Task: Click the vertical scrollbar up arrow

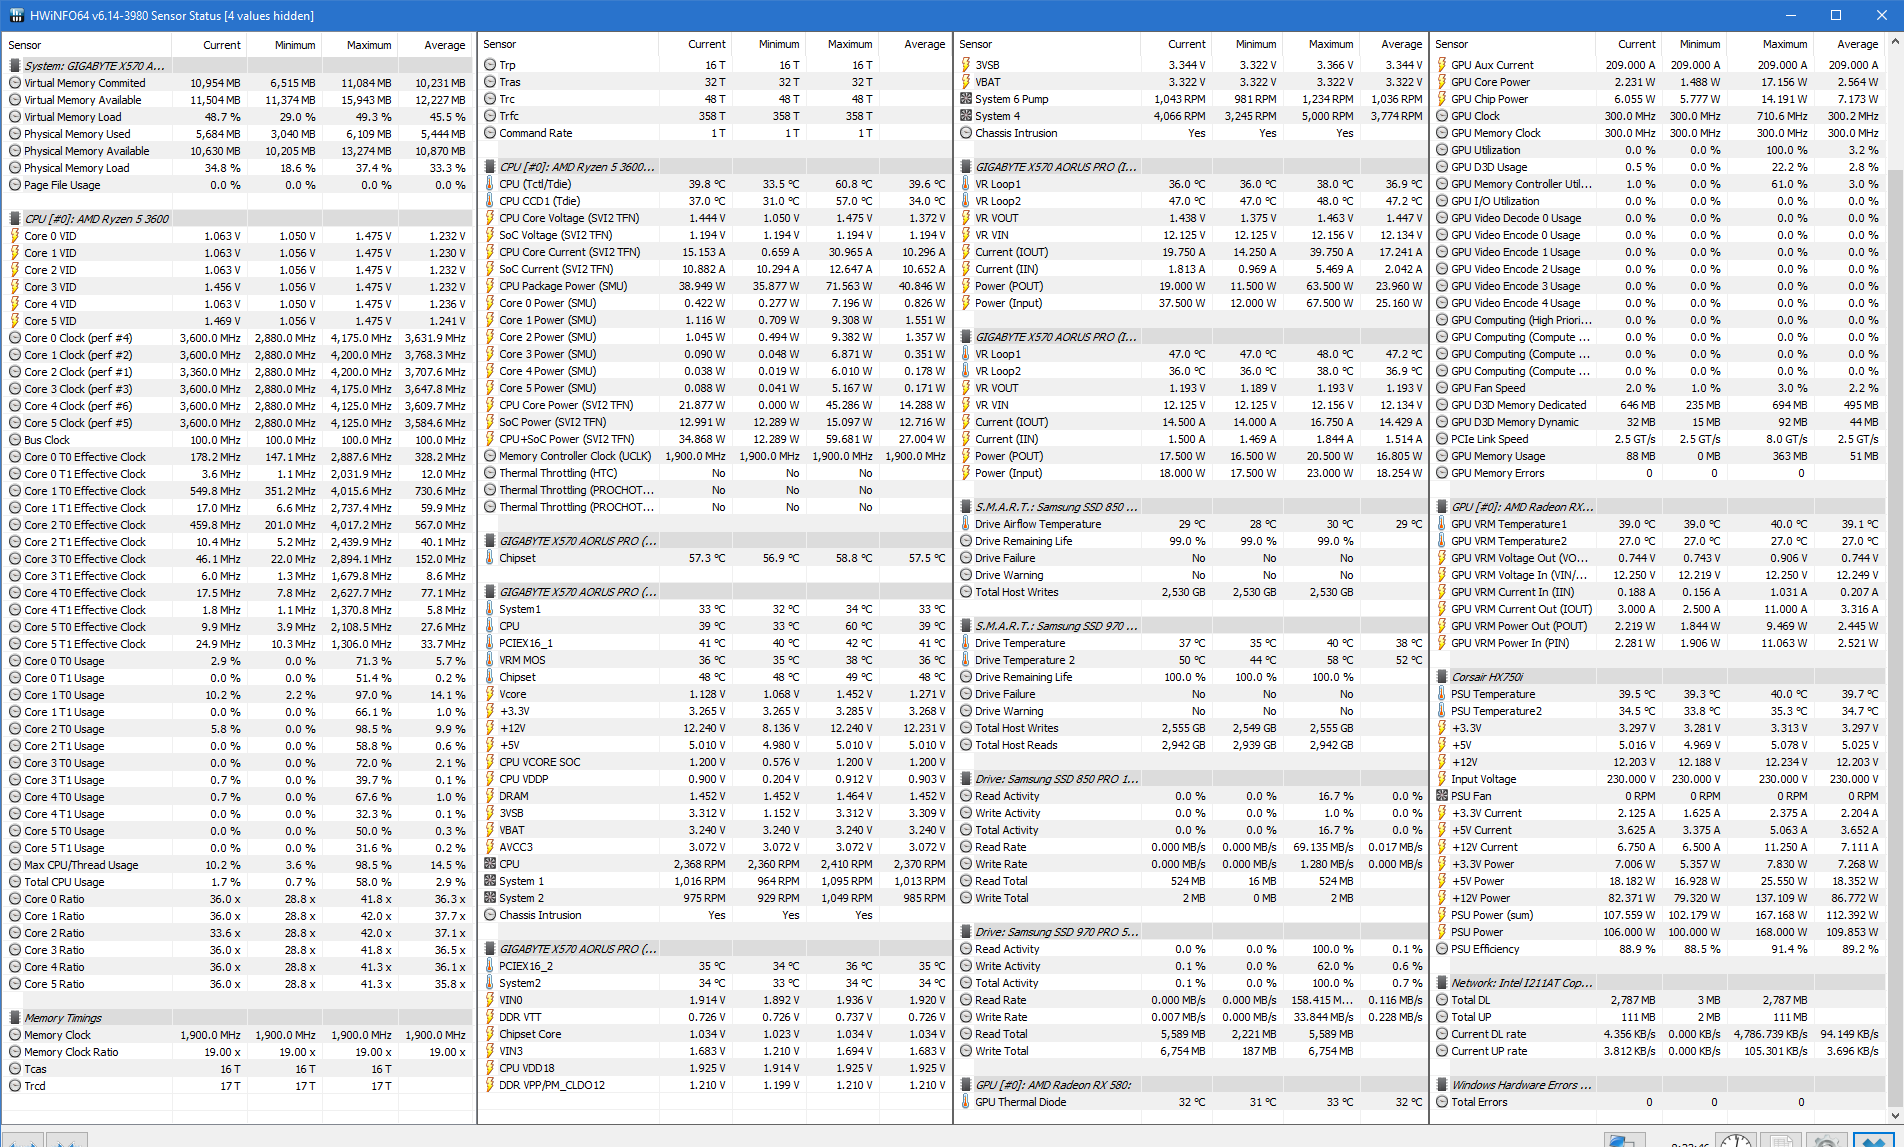Action: (x=1894, y=43)
